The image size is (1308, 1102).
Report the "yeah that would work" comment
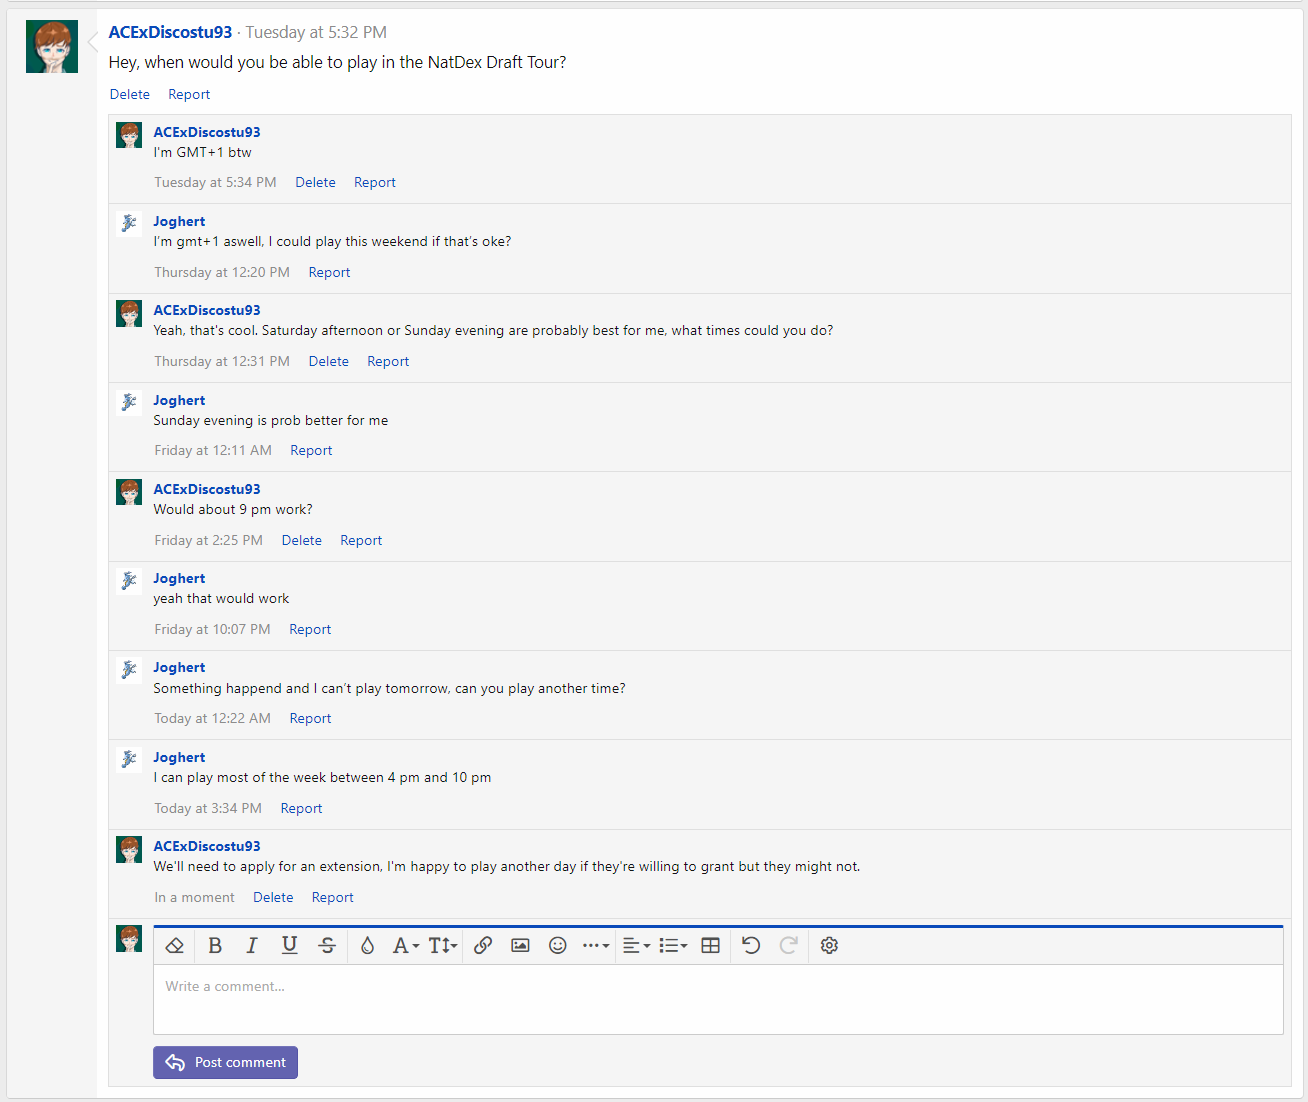click(x=310, y=630)
